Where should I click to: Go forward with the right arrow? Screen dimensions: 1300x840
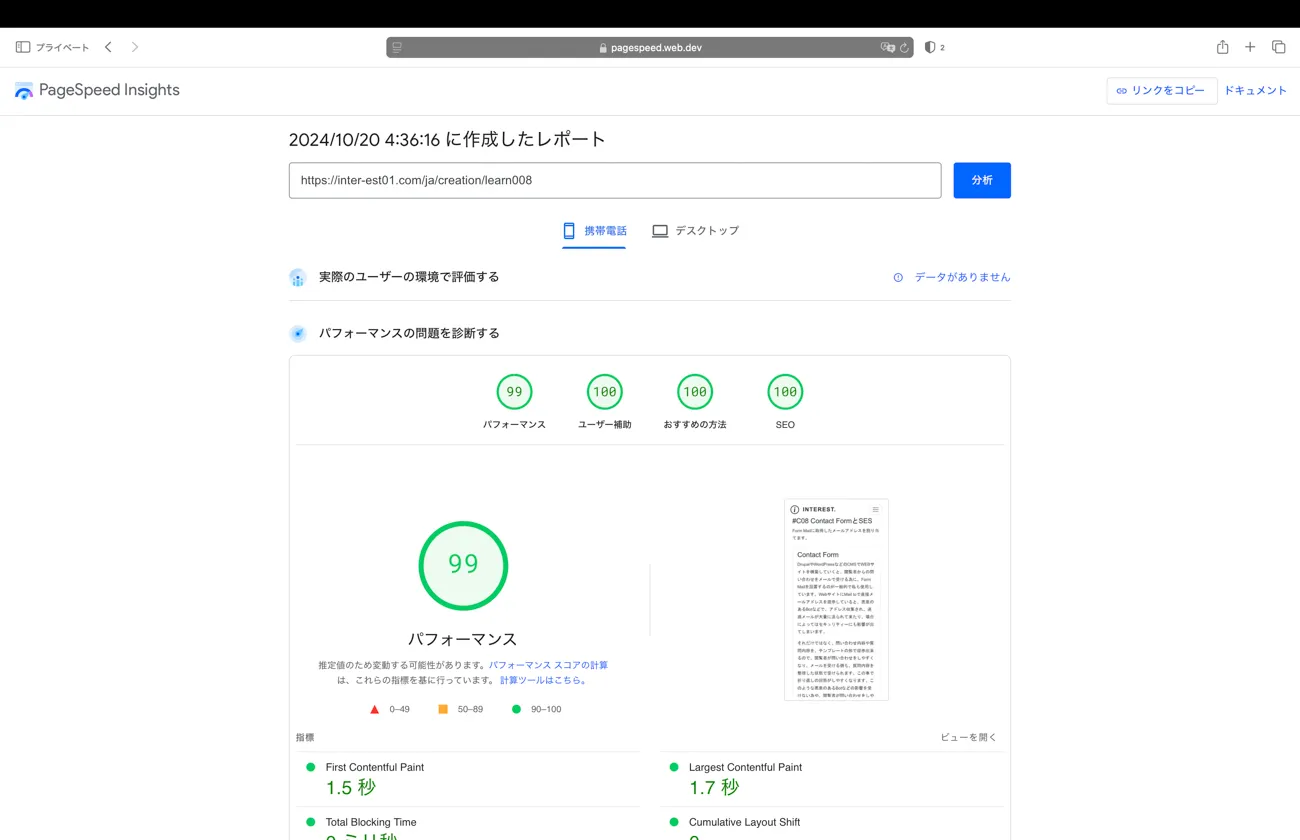coord(135,47)
